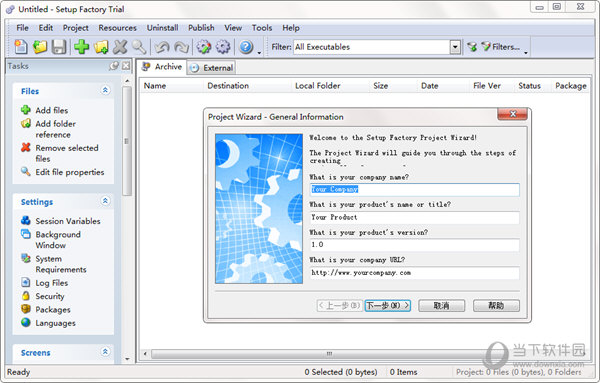Image resolution: width=600 pixels, height=383 pixels.
Task: Collapse the Files task group
Action: 105,90
